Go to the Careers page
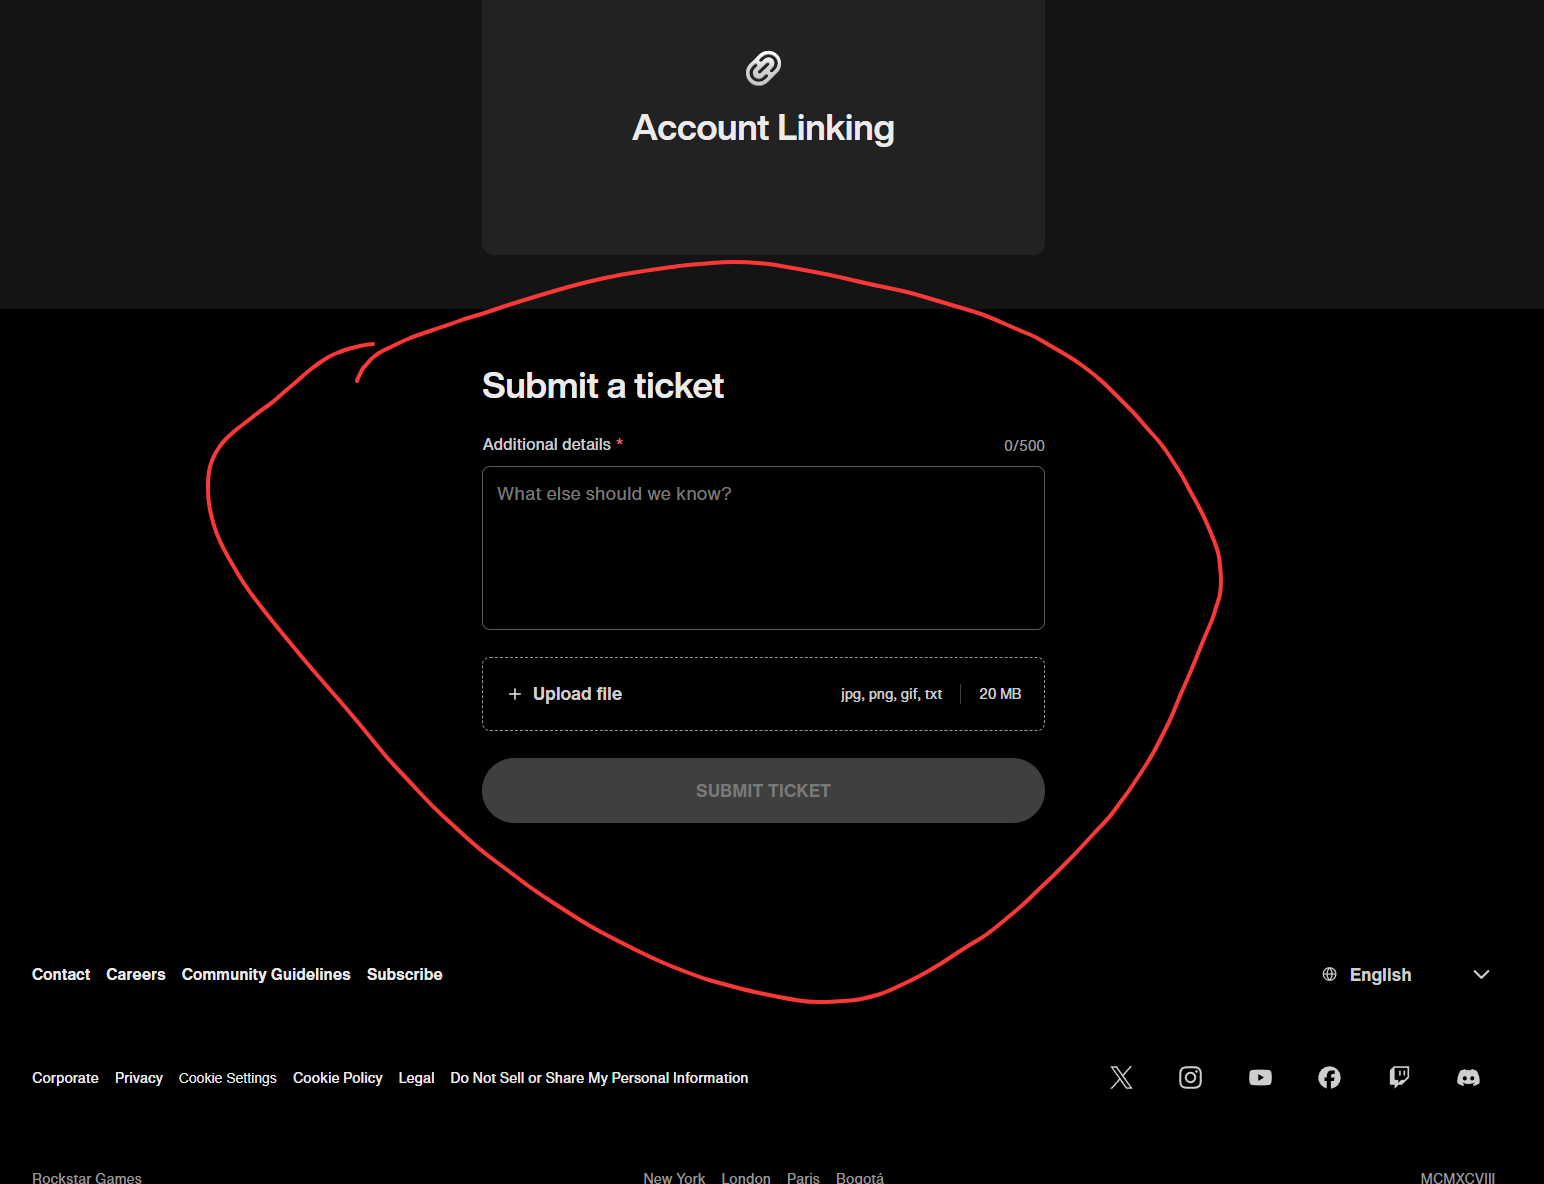 point(136,974)
